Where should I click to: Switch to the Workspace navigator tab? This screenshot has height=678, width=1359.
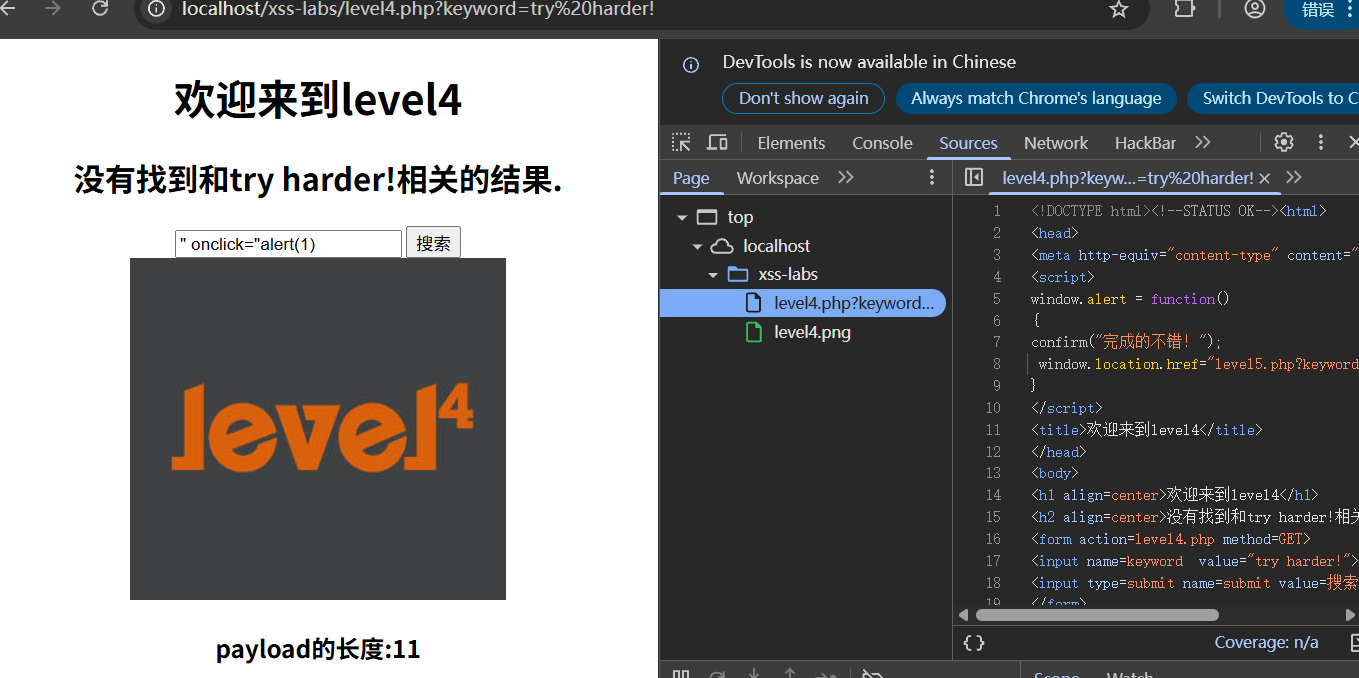[777, 178]
